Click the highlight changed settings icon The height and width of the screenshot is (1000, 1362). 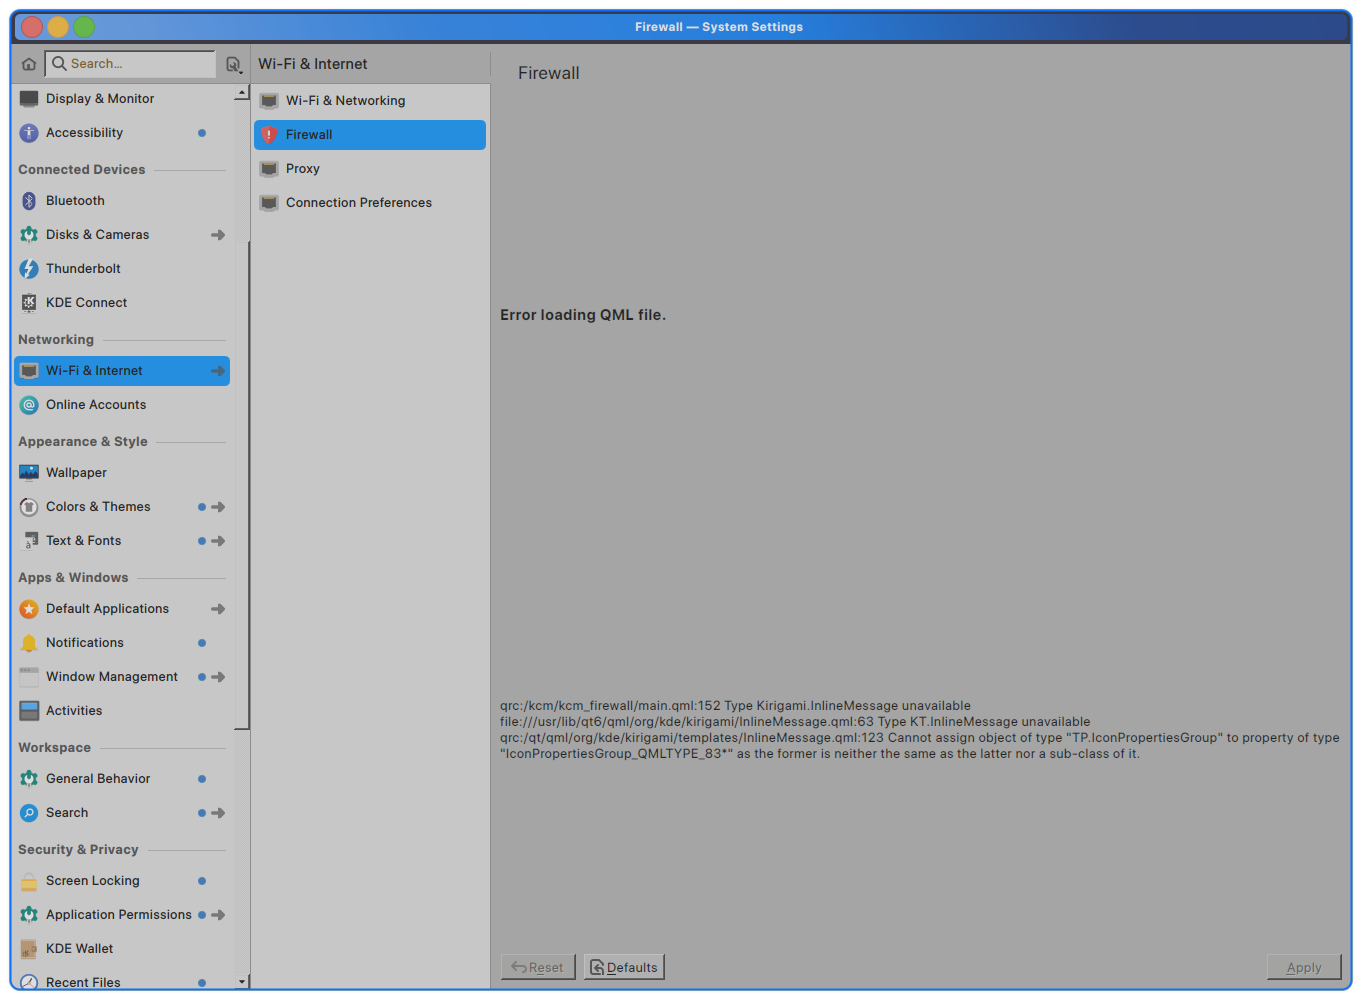coord(233,64)
